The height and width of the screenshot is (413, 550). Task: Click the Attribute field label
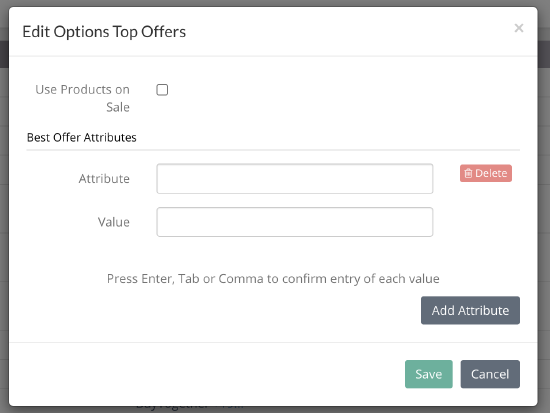pyautogui.click(x=104, y=179)
